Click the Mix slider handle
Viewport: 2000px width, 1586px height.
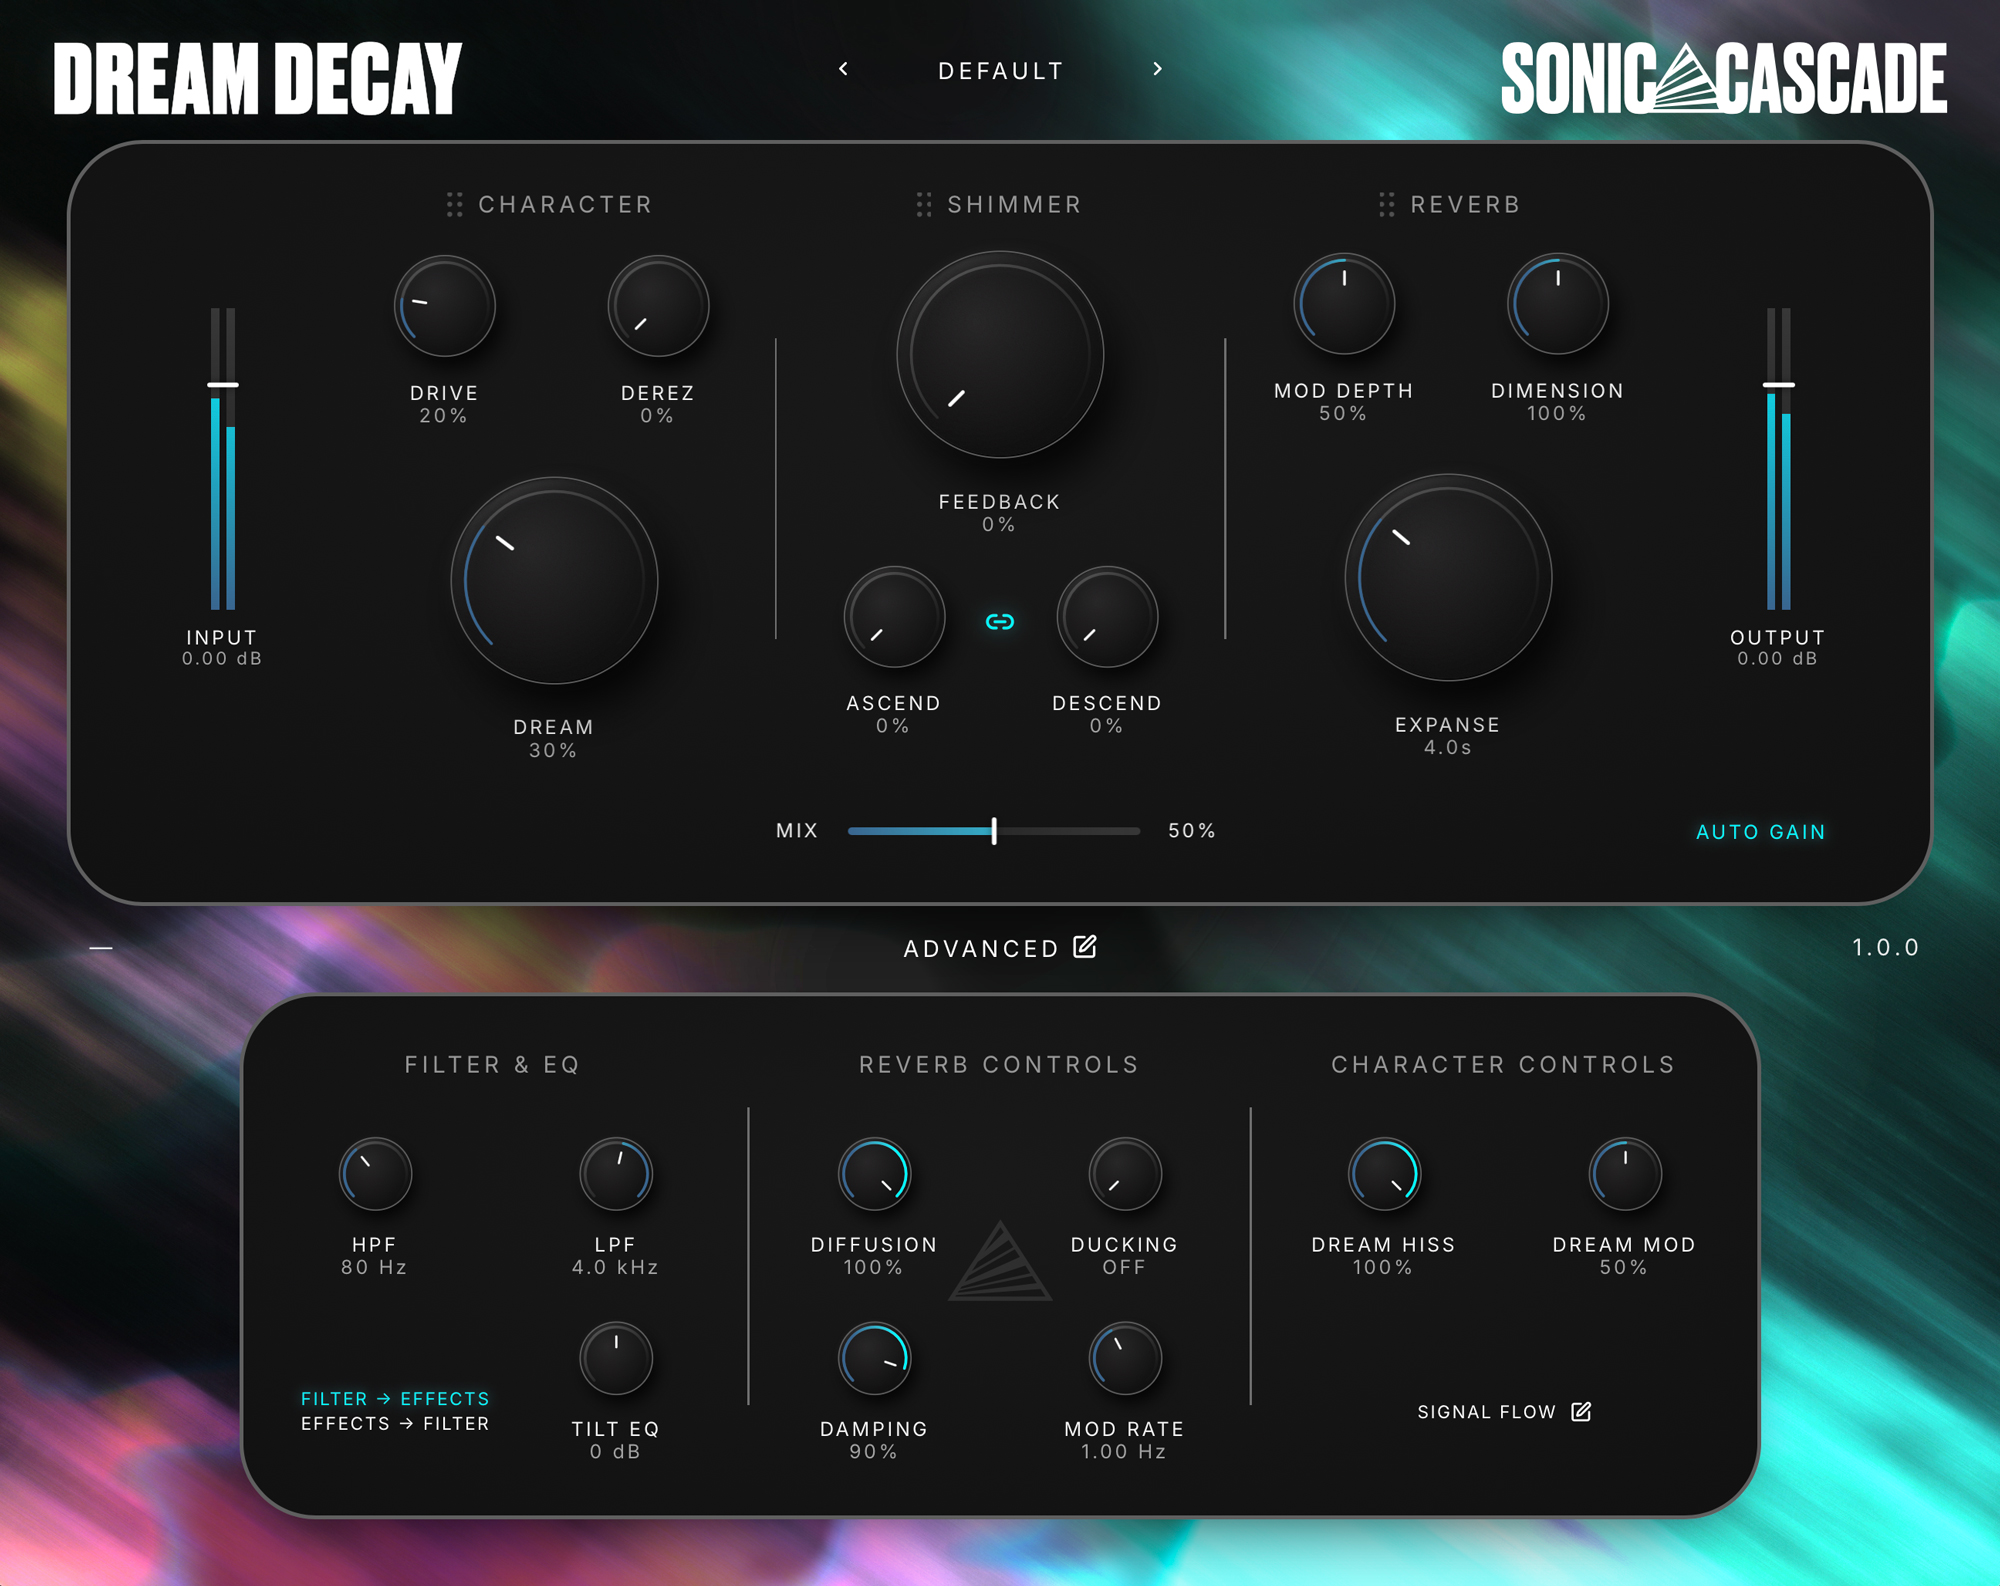pyautogui.click(x=994, y=830)
